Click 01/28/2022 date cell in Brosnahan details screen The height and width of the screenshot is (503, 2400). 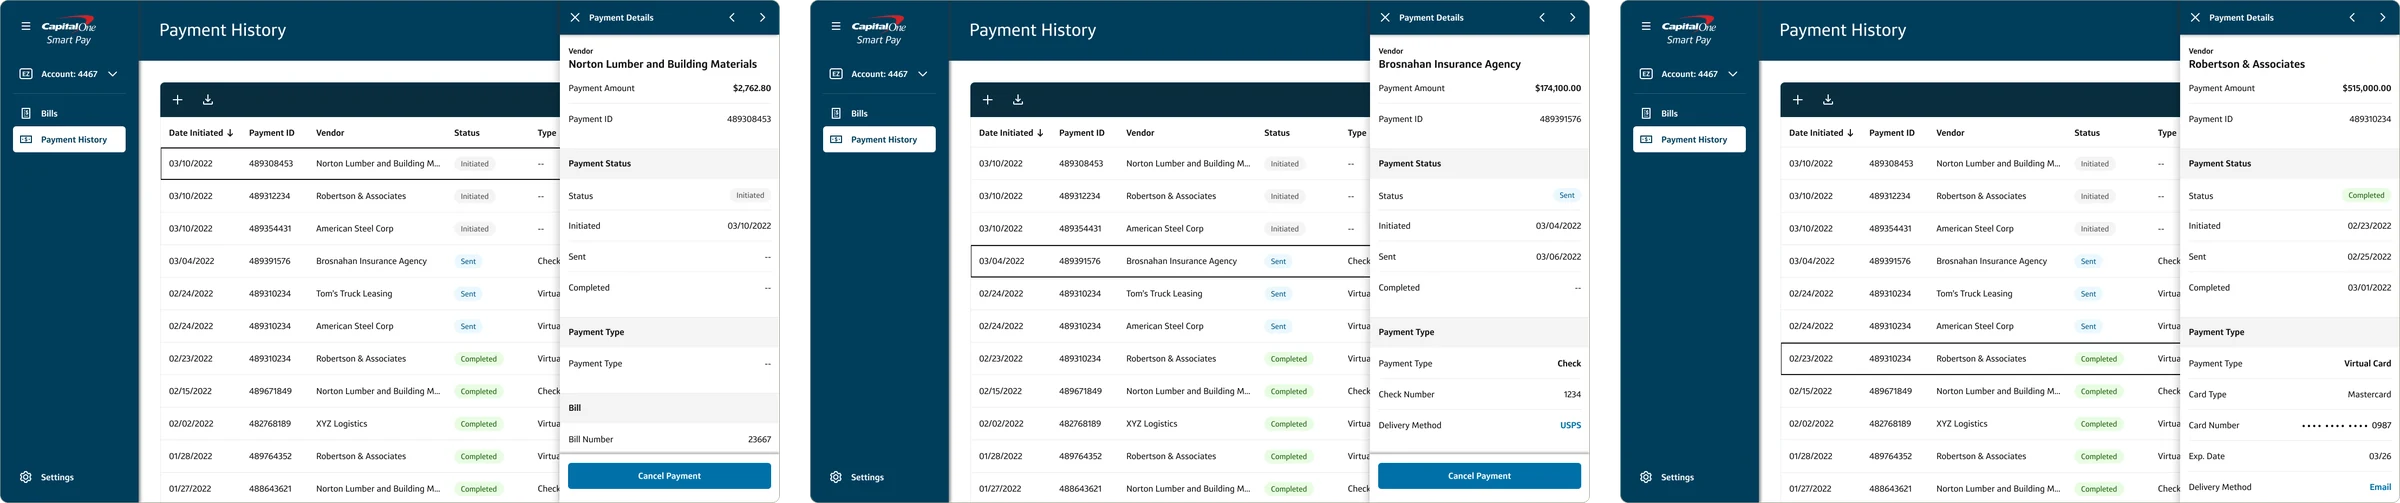pyautogui.click(x=1000, y=457)
